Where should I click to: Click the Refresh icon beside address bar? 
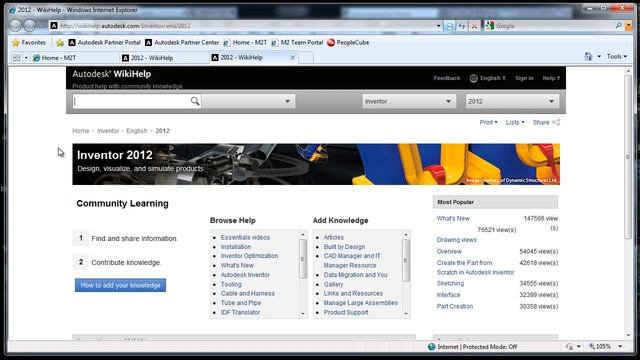pos(462,26)
